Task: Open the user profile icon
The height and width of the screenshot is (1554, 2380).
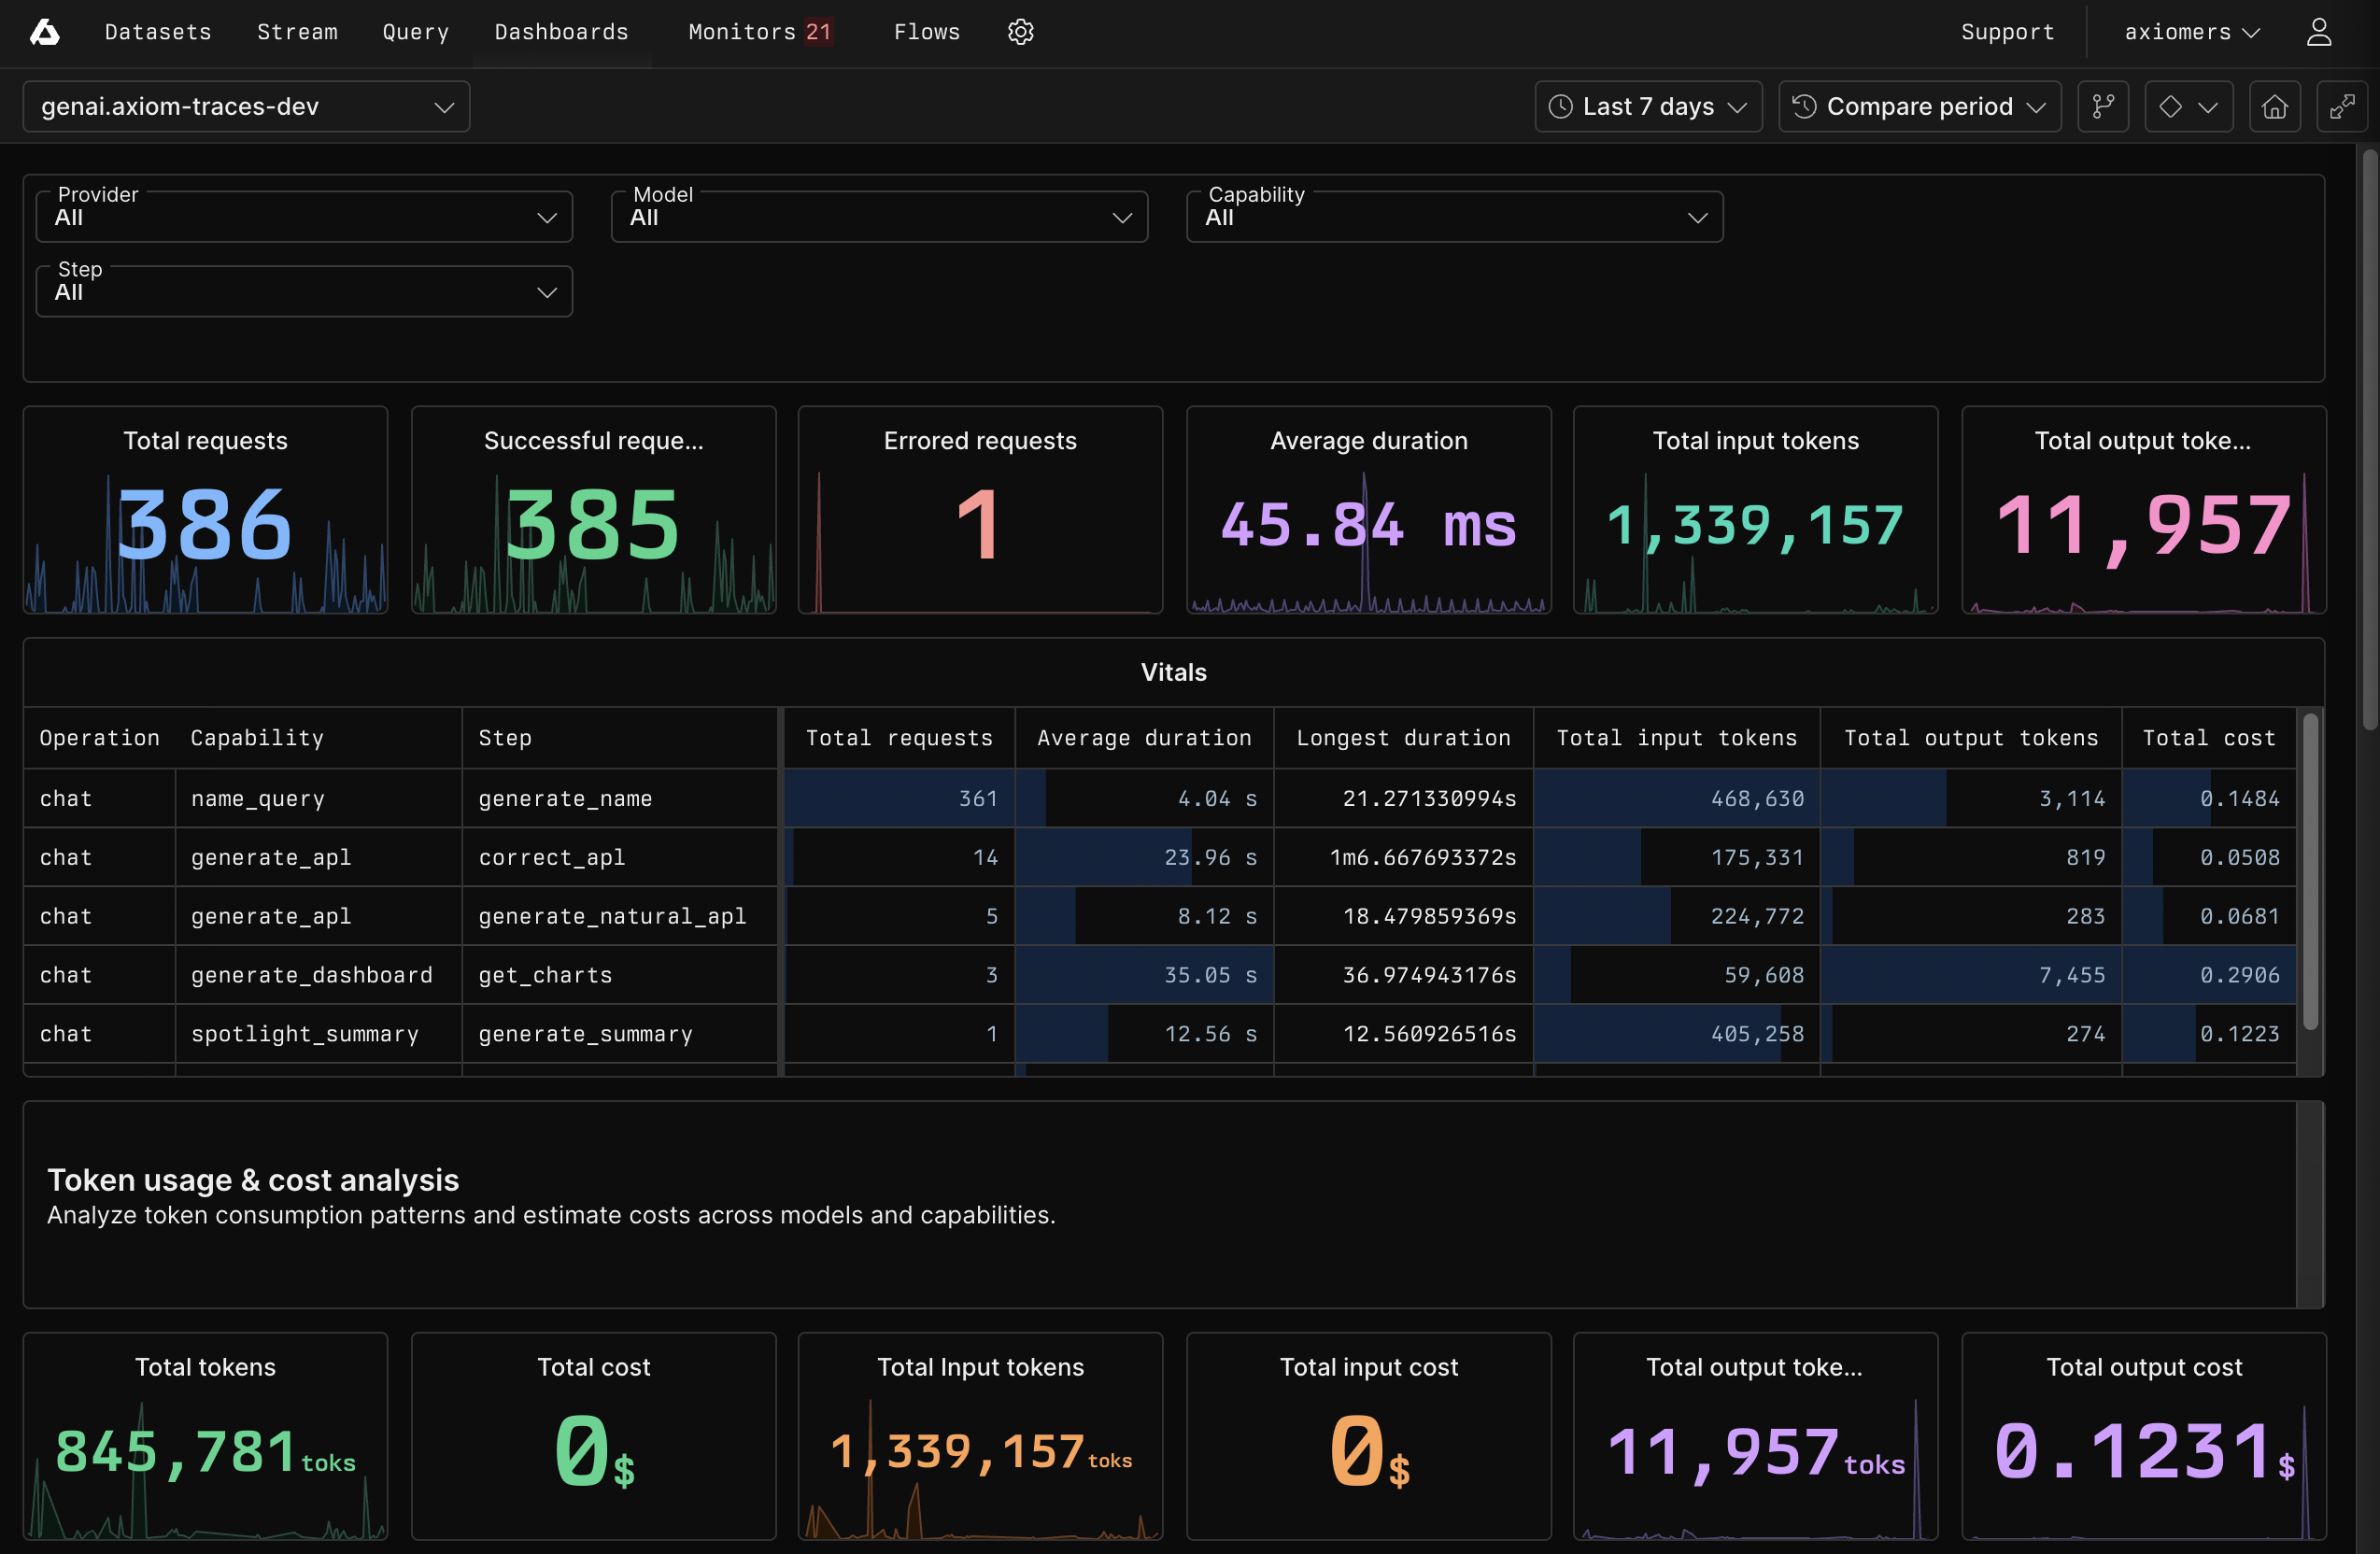Action: point(2318,32)
